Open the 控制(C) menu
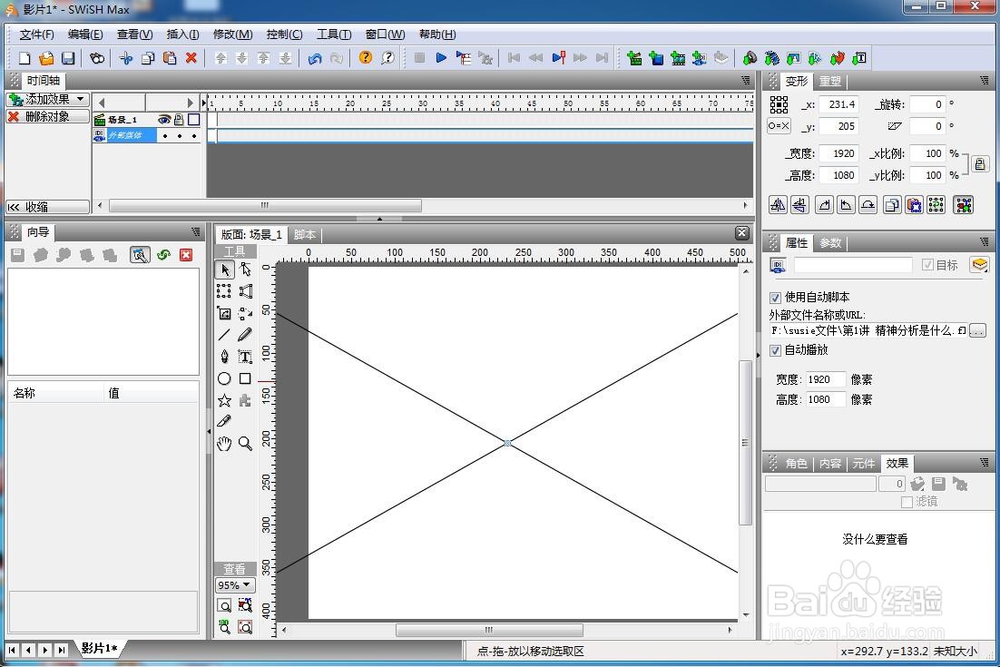1000x667 pixels. (x=284, y=34)
